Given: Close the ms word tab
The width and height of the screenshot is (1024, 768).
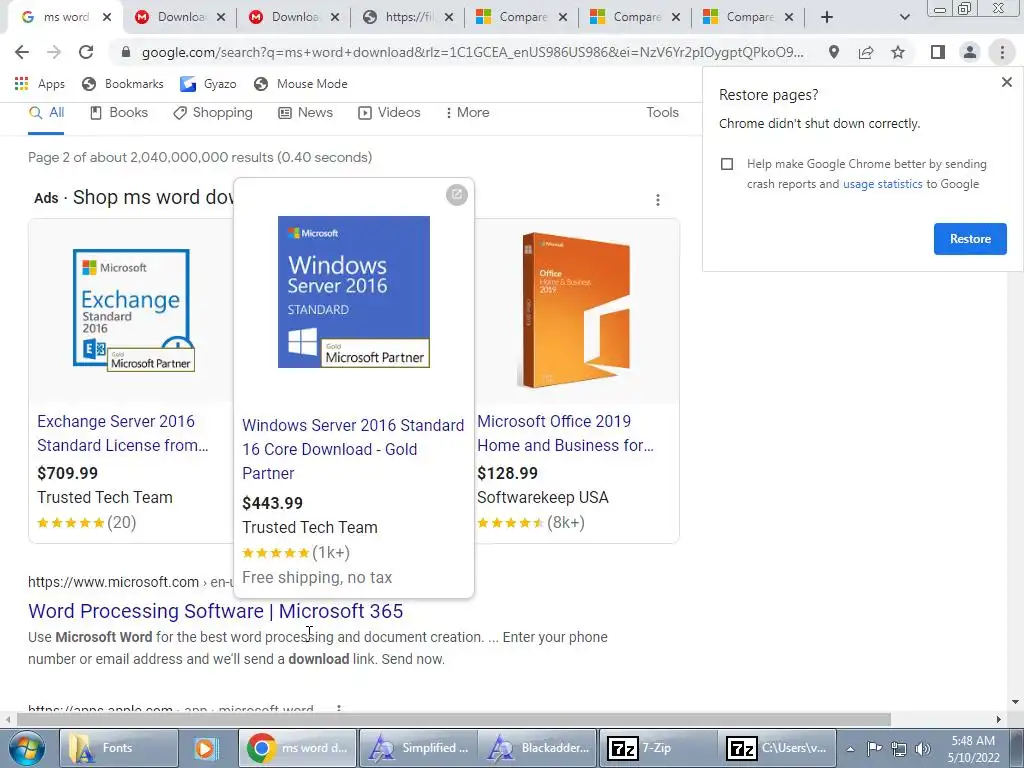Looking at the screenshot, I should [107, 18].
